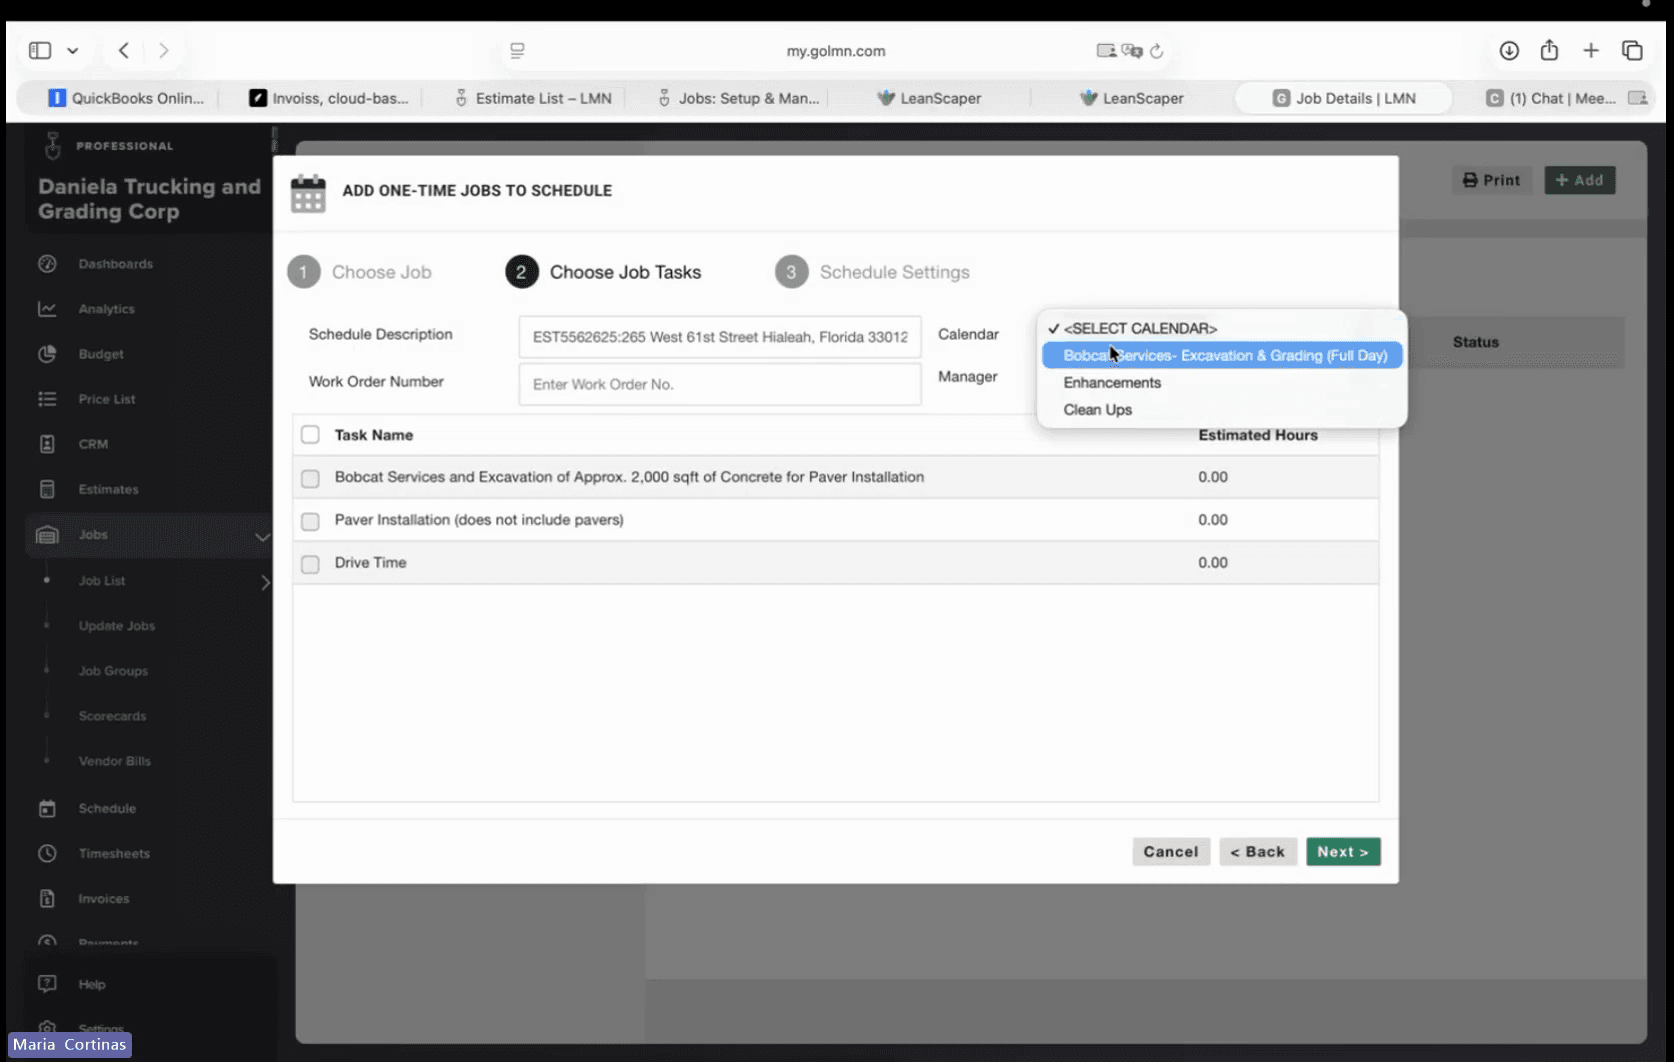The width and height of the screenshot is (1674, 1062).
Task: Check the select-all Task Name checkbox
Action: pyautogui.click(x=310, y=435)
